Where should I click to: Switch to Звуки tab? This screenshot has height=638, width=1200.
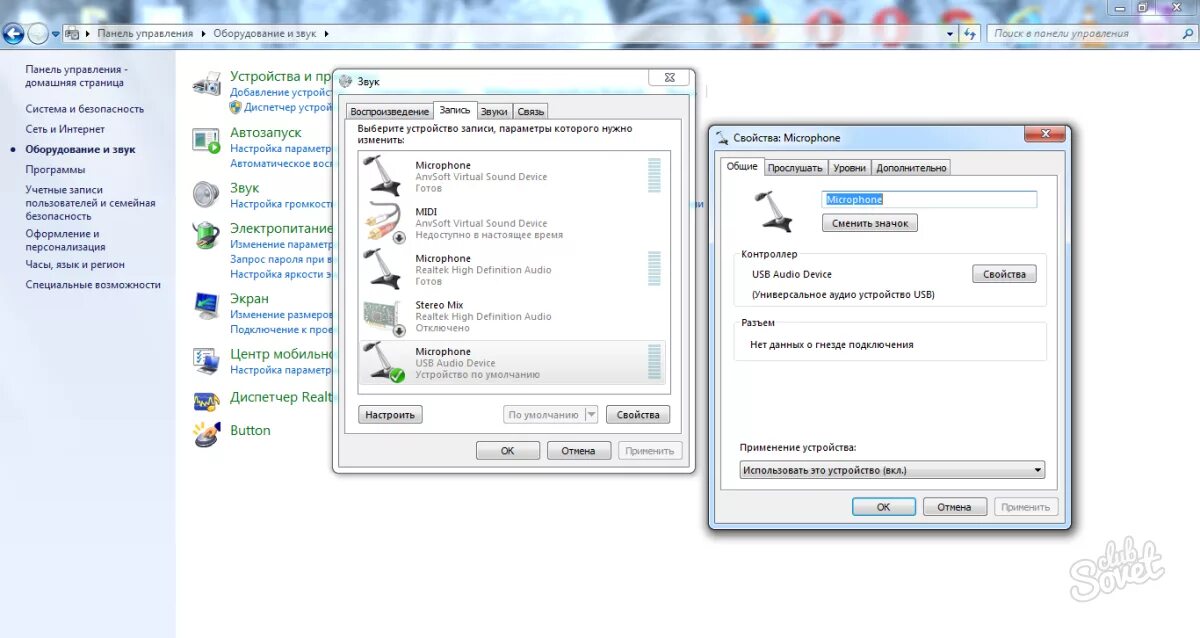pos(494,112)
